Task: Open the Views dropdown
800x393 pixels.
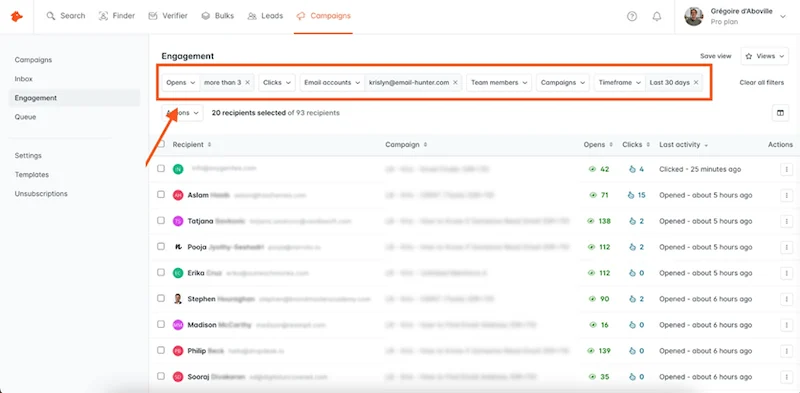Action: coord(765,56)
